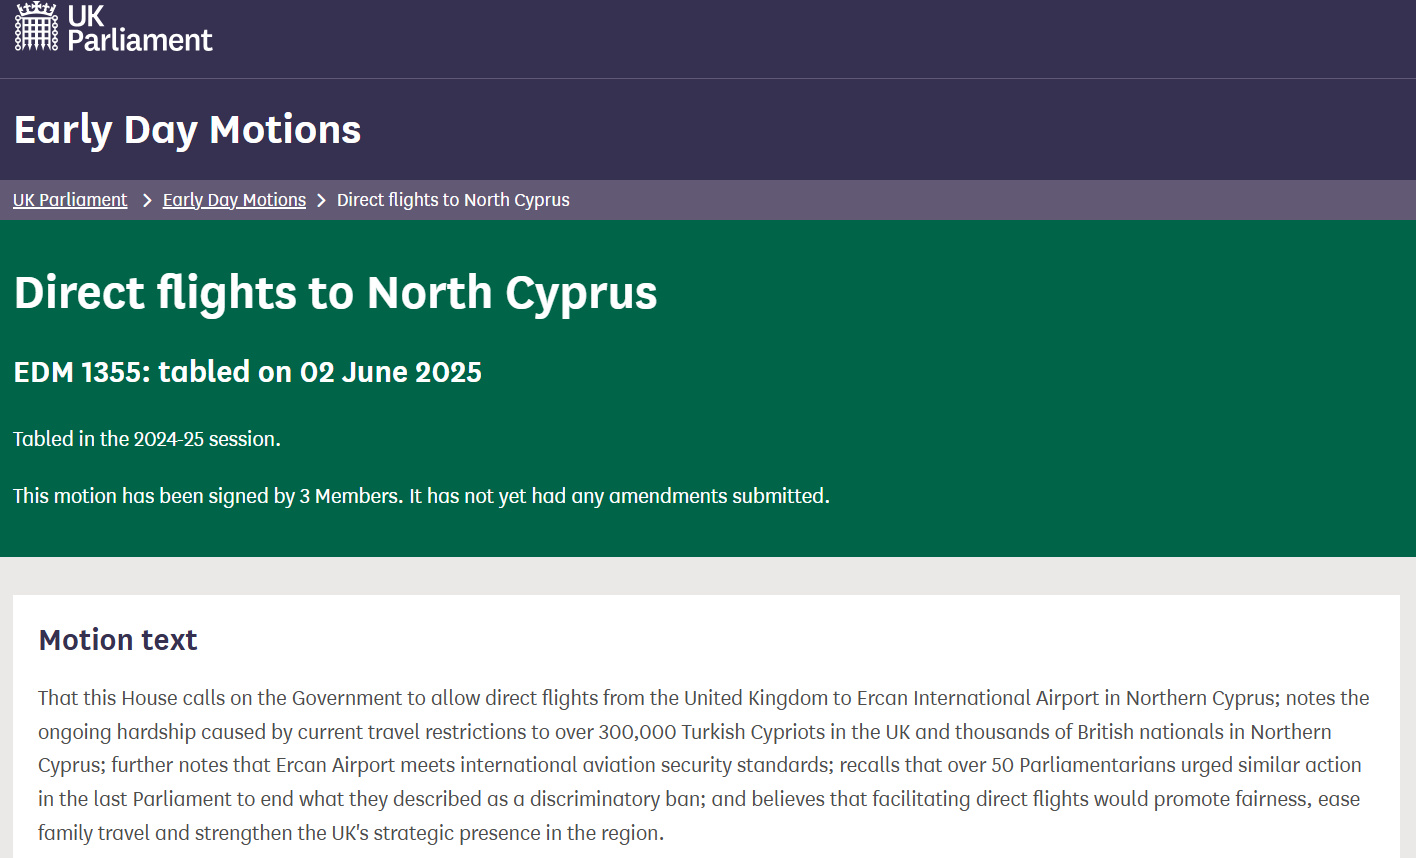Click chevron arrow after Early Day Motions breadcrumb

pos(322,200)
